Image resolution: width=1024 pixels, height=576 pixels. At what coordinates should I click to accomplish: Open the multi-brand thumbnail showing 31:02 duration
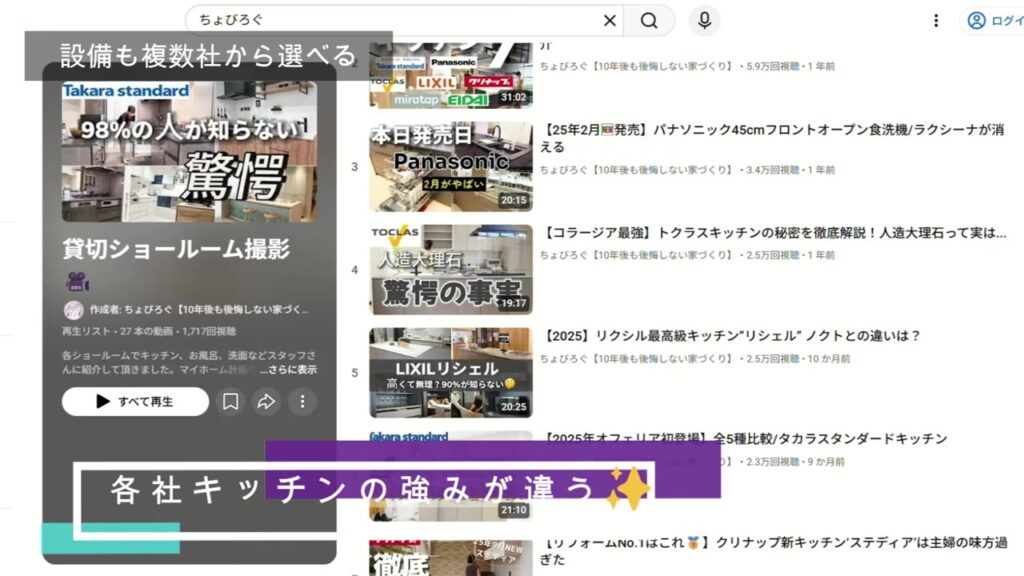tap(451, 75)
